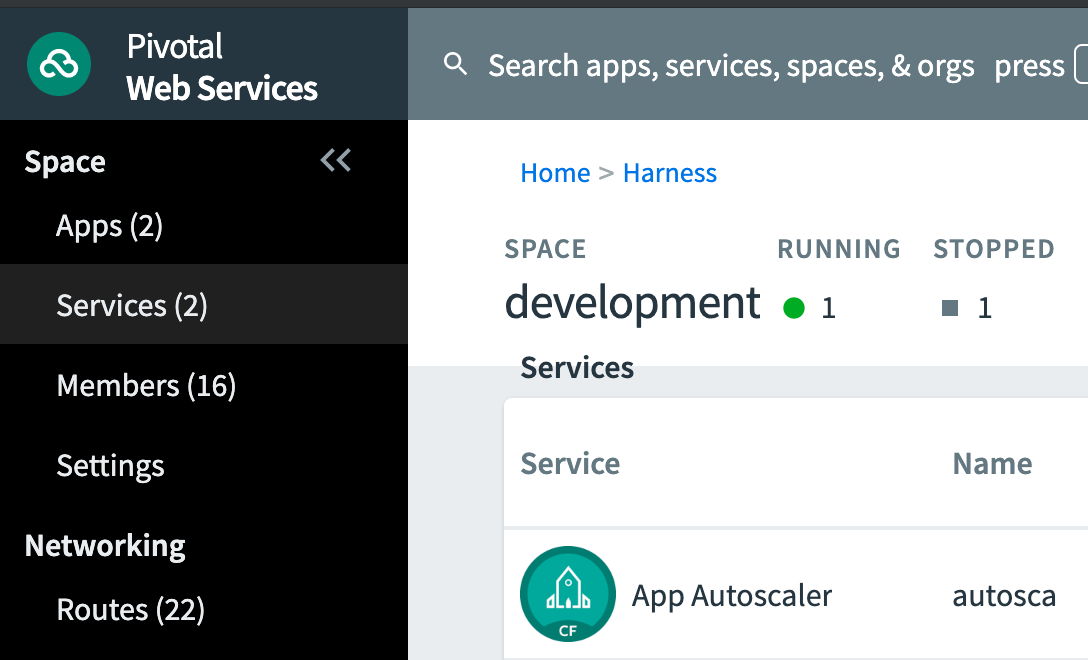Open Members (16) in sidebar
Viewport: 1088px width, 660px height.
tap(146, 386)
